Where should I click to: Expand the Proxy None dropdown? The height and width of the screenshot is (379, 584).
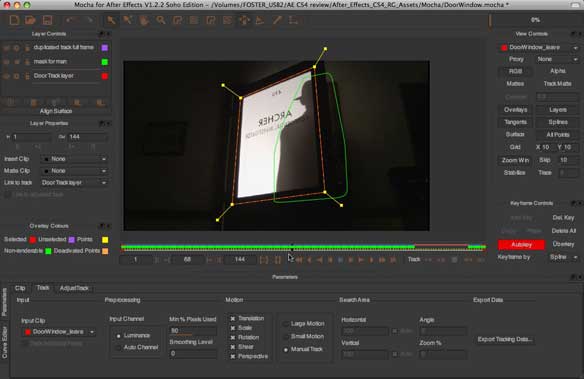(556, 60)
